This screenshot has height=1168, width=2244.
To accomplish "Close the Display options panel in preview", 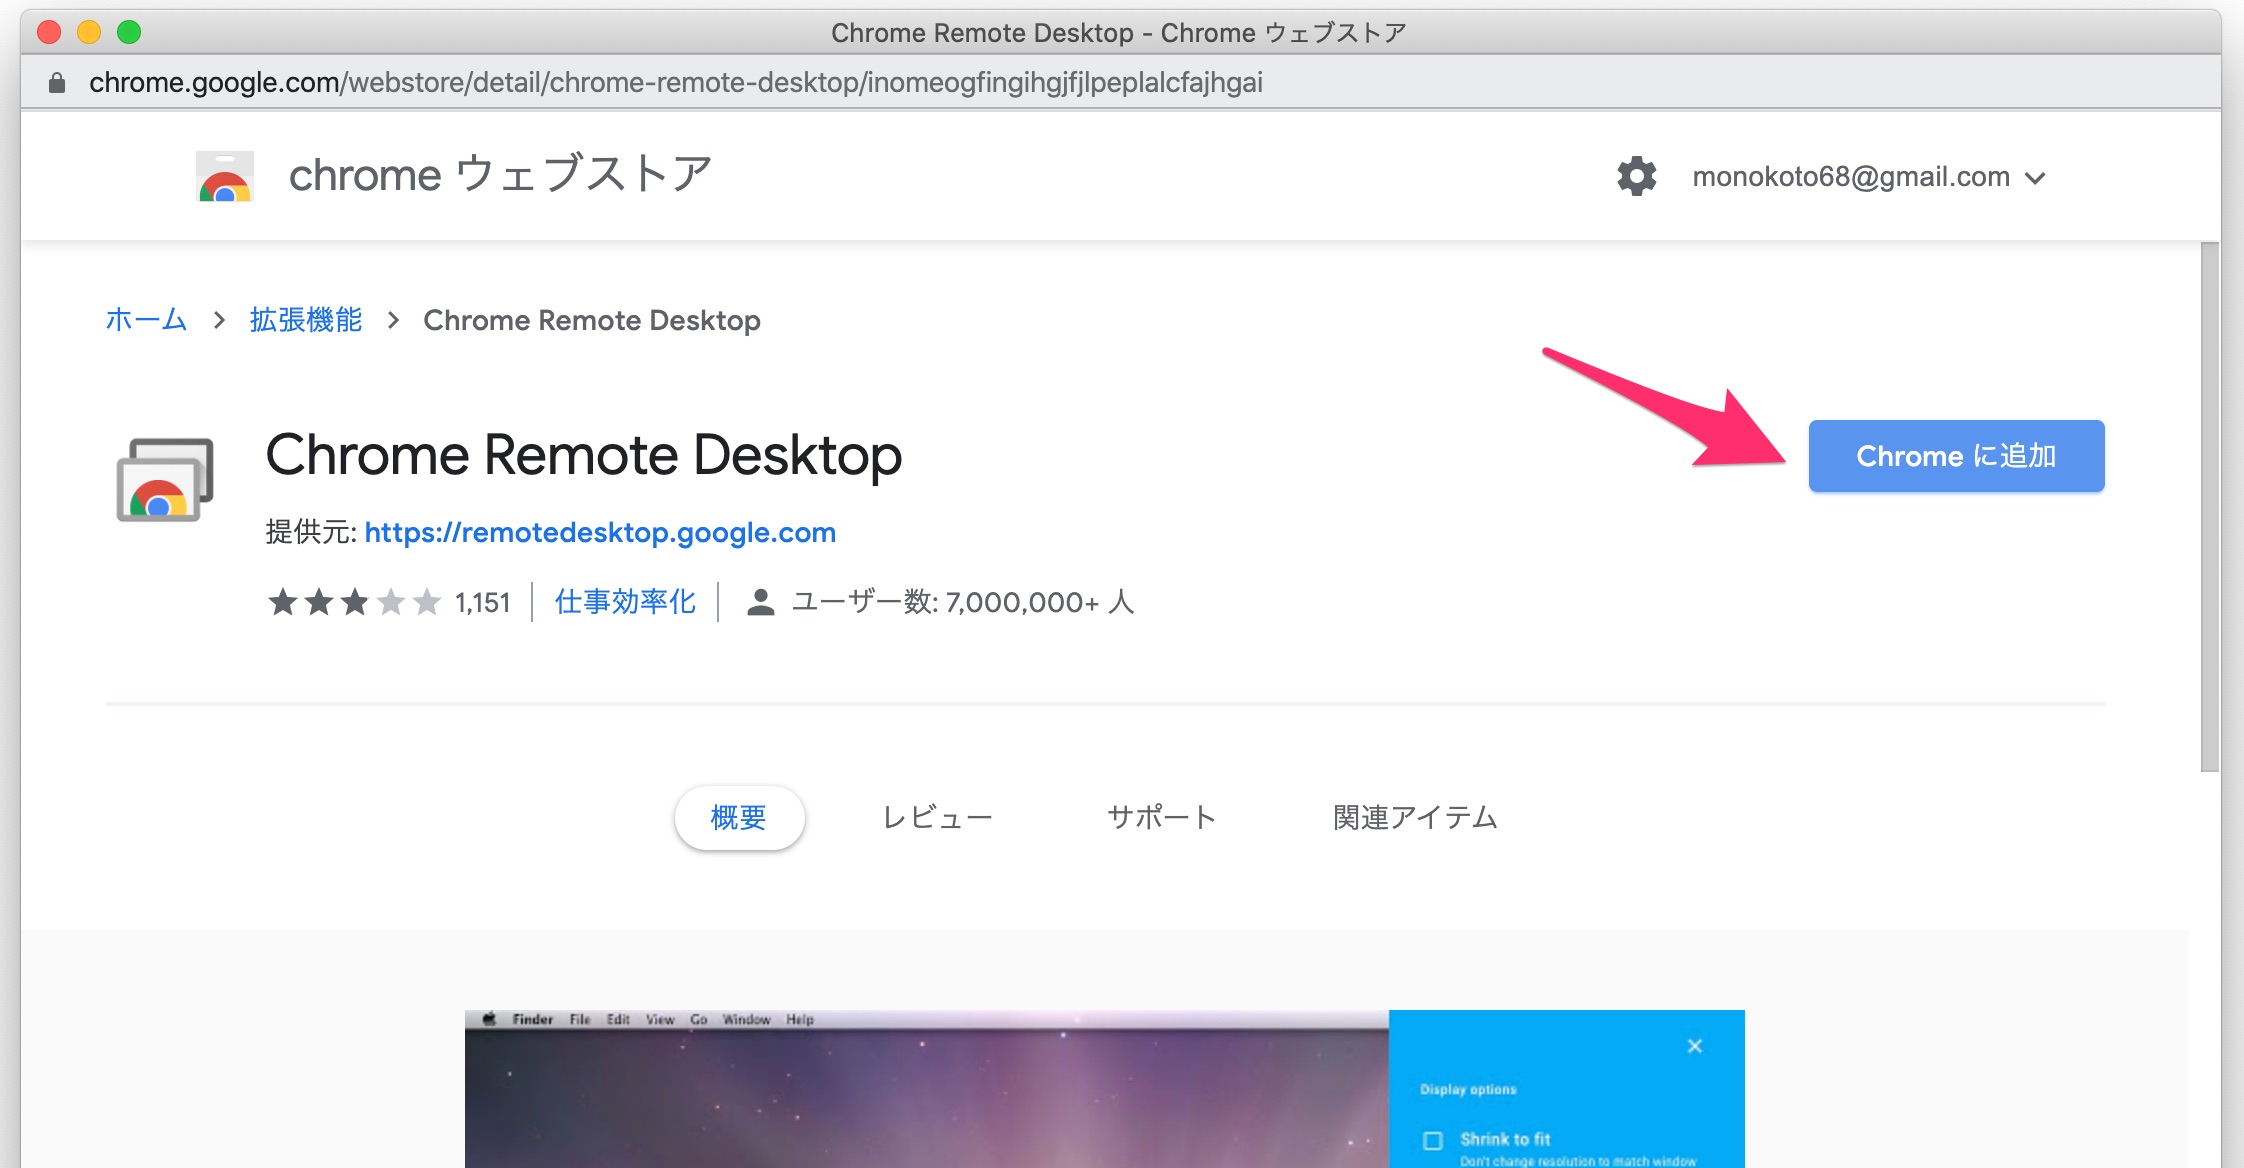I will click(1695, 1046).
